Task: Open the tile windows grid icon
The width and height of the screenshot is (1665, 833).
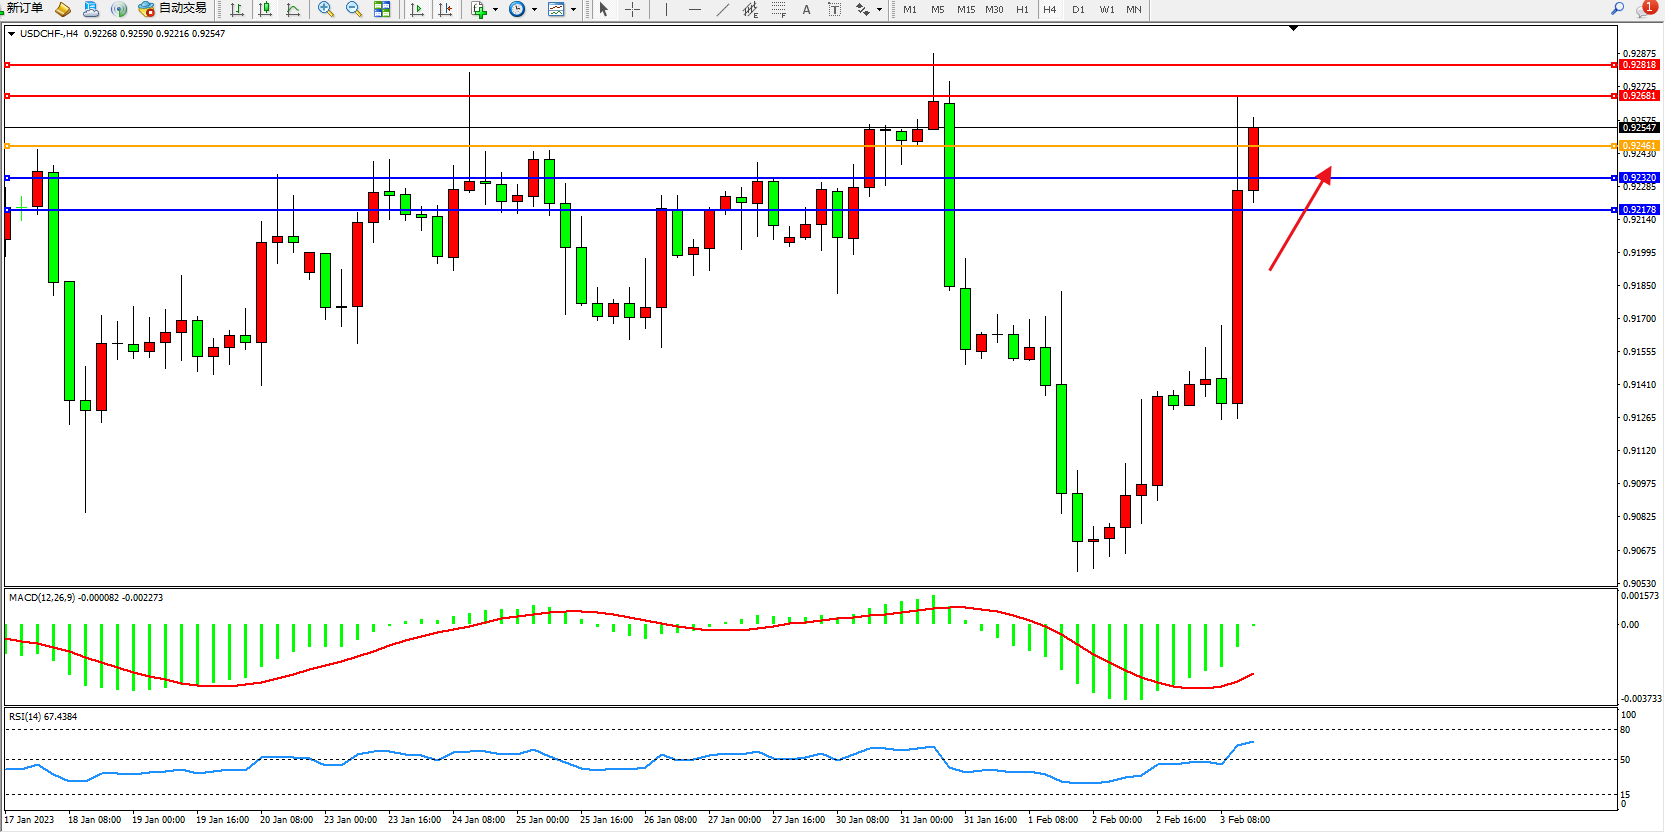Action: [382, 9]
